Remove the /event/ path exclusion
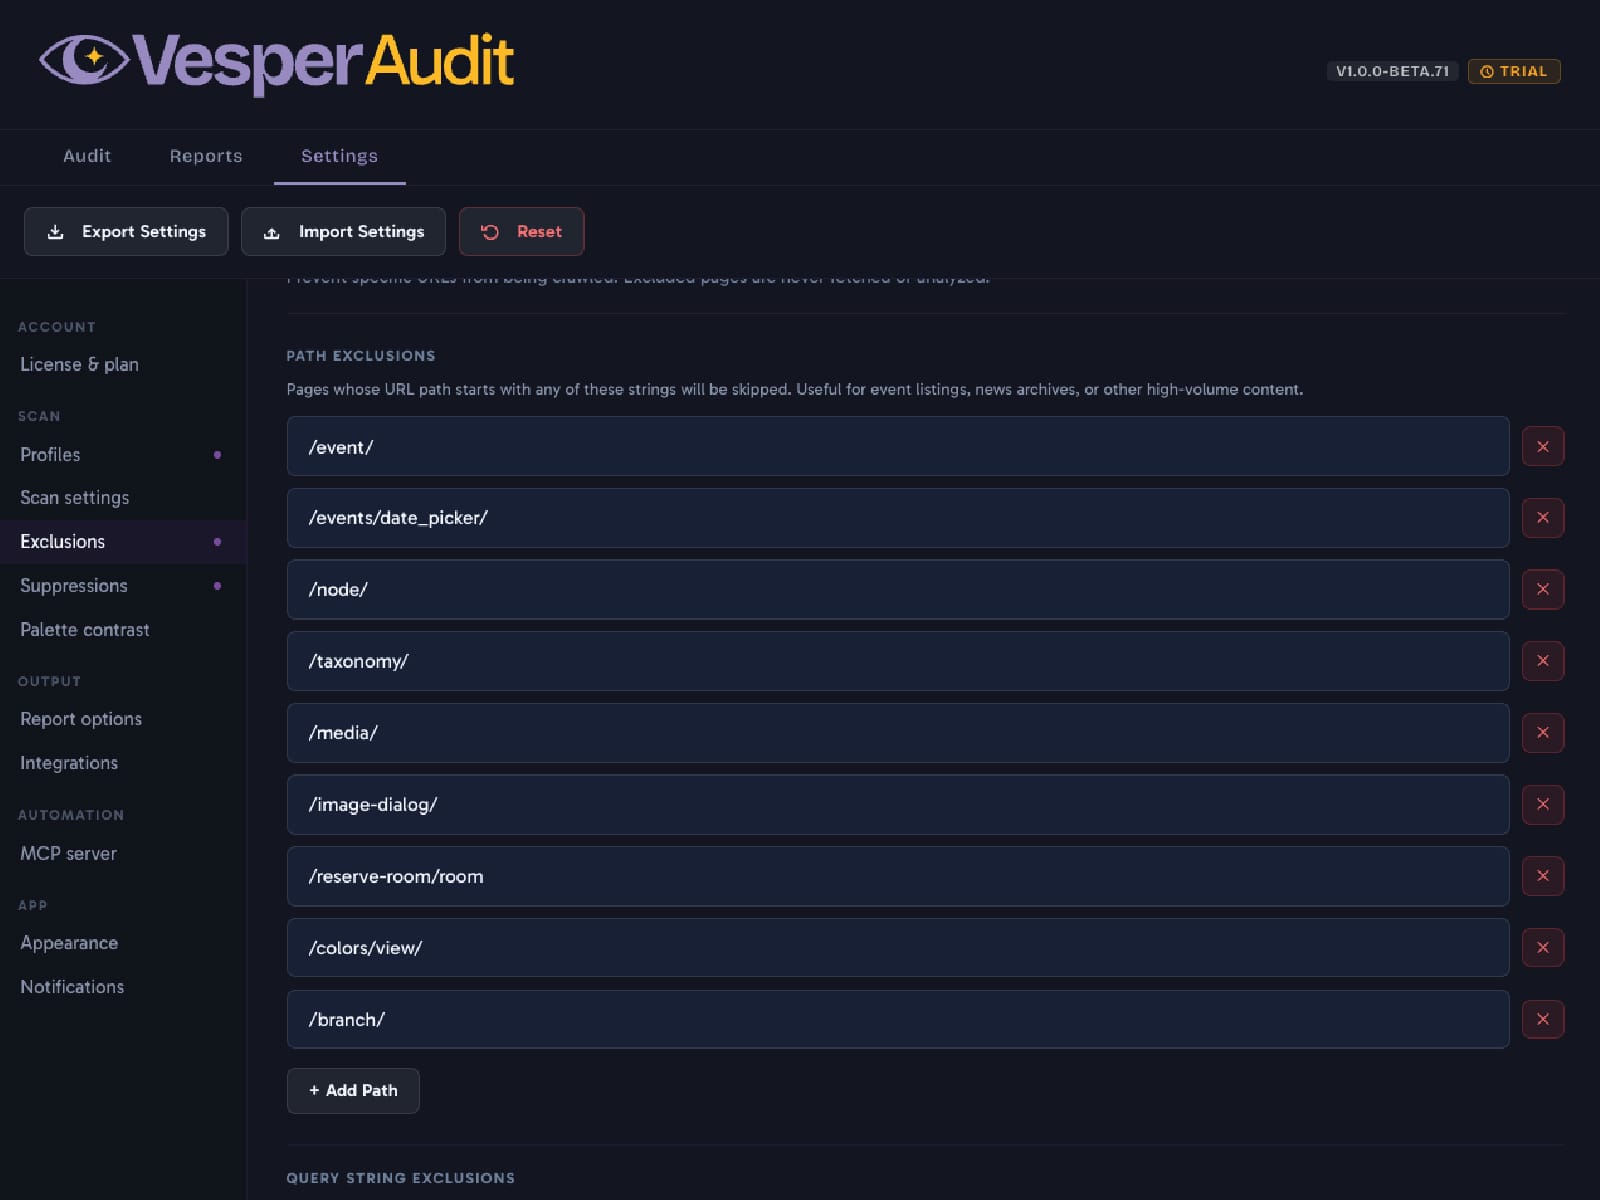1600x1200 pixels. (1543, 446)
